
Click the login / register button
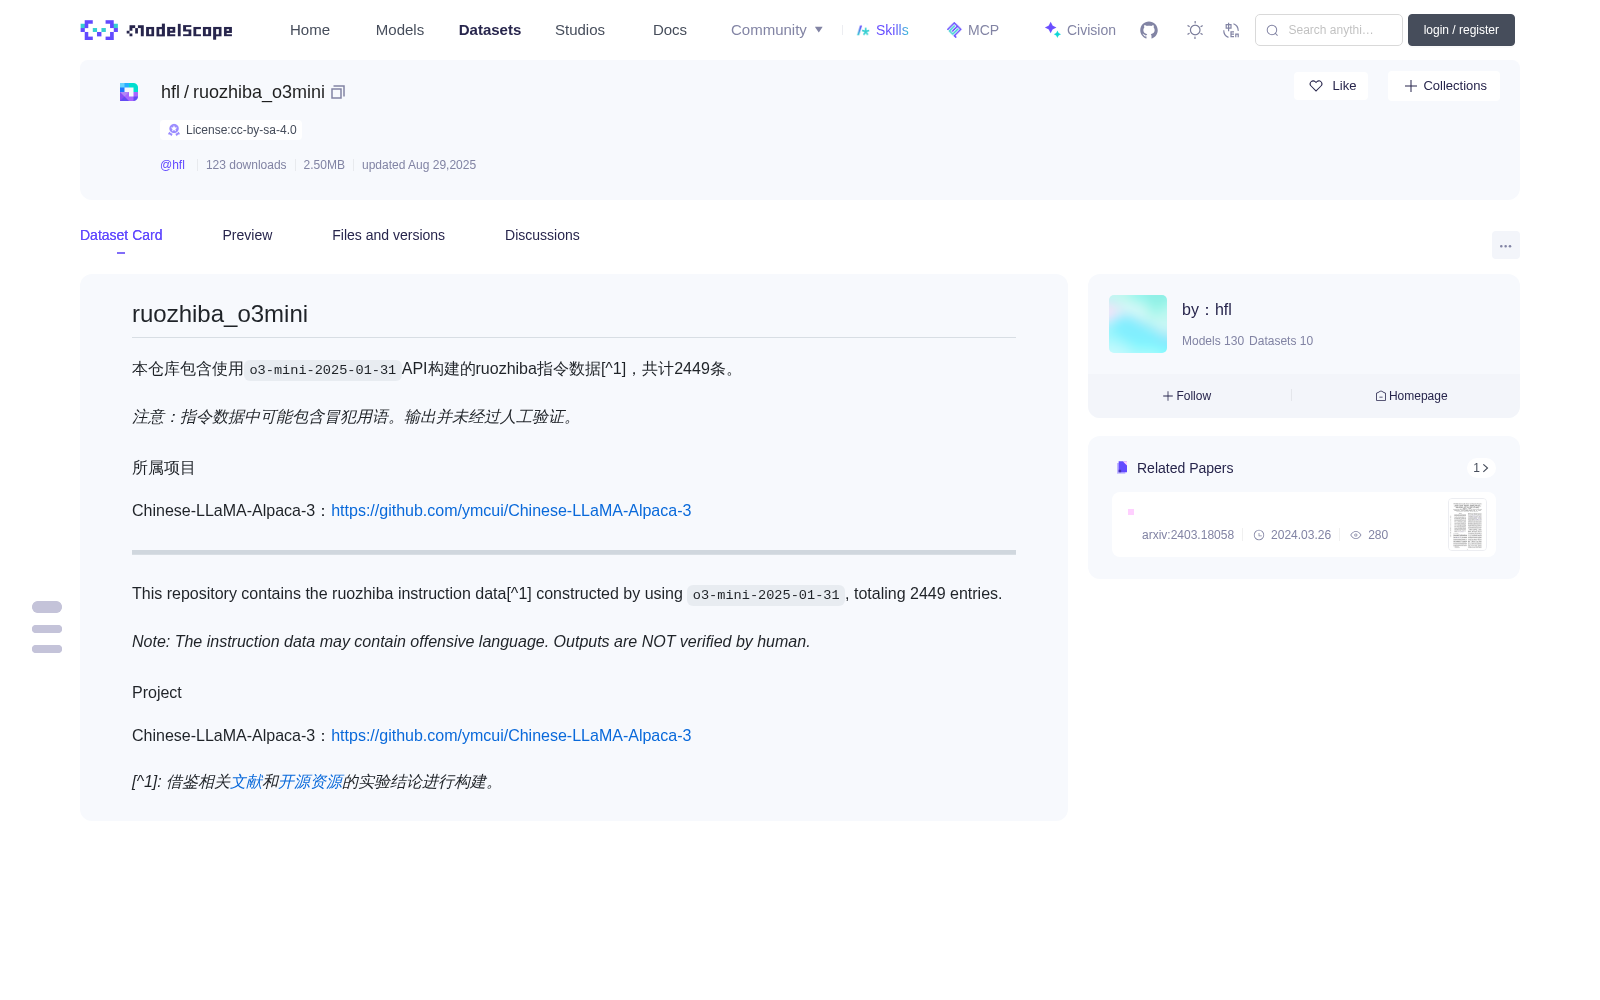pyautogui.click(x=1461, y=30)
